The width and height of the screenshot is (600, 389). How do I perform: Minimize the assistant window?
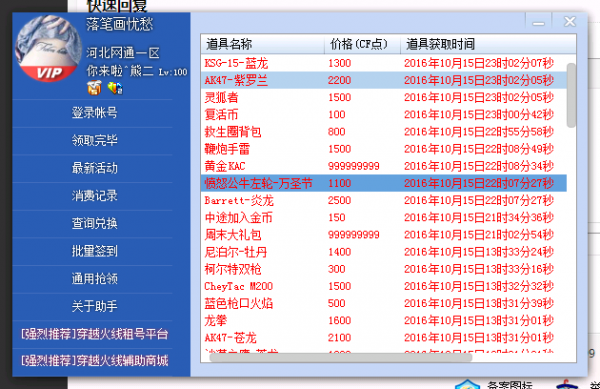pyautogui.click(x=538, y=22)
